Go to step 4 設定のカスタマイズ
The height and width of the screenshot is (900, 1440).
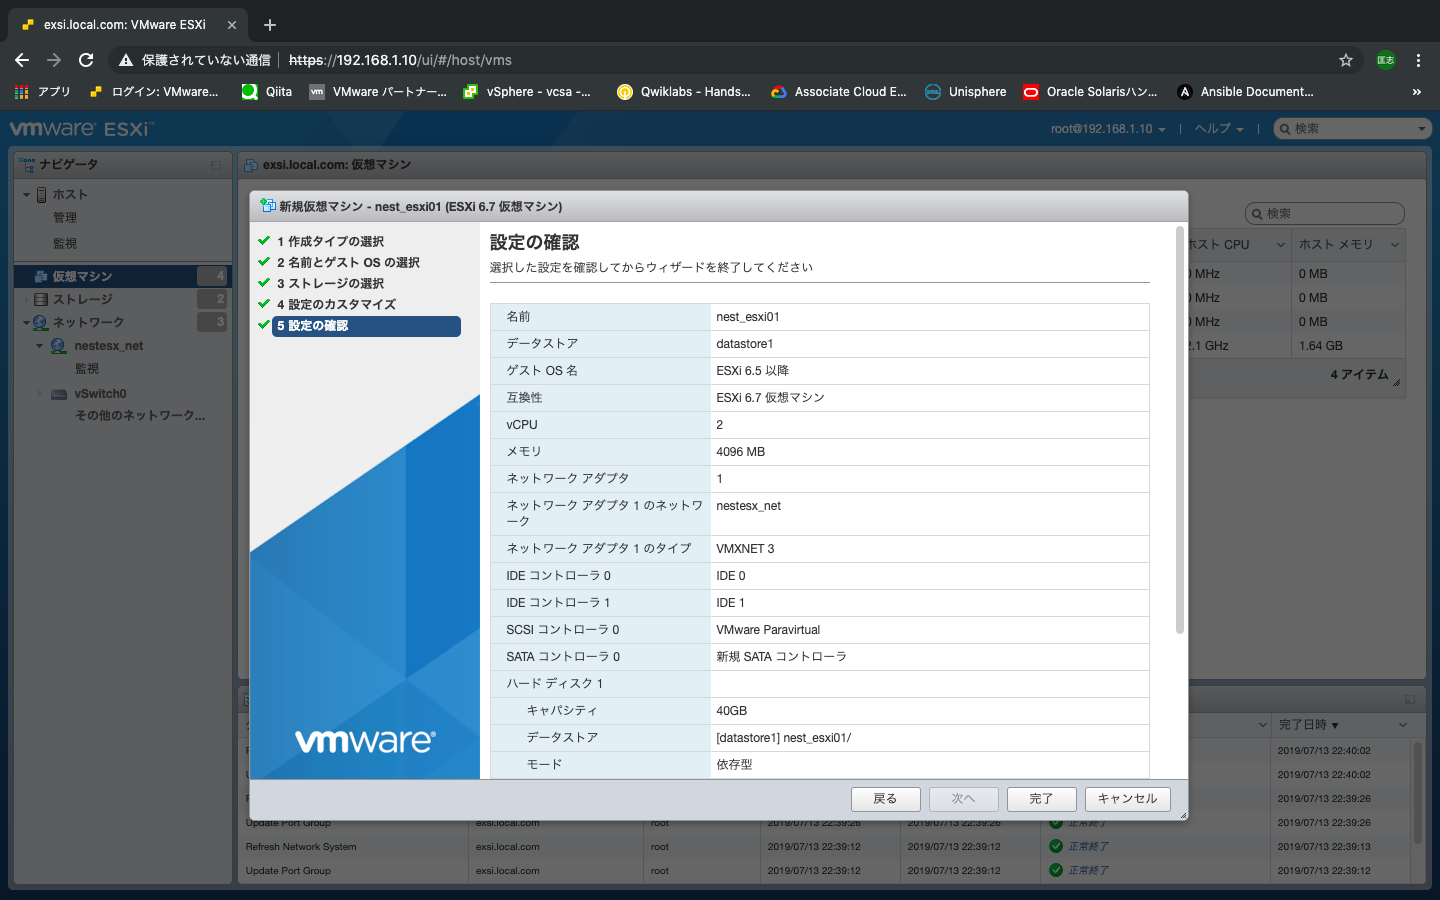(336, 304)
